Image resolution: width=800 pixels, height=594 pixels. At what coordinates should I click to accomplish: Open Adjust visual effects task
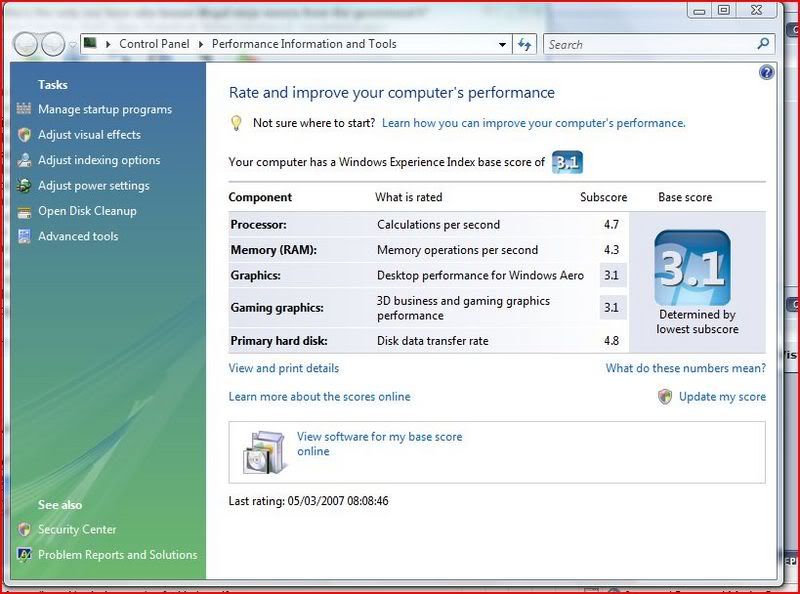[89, 135]
